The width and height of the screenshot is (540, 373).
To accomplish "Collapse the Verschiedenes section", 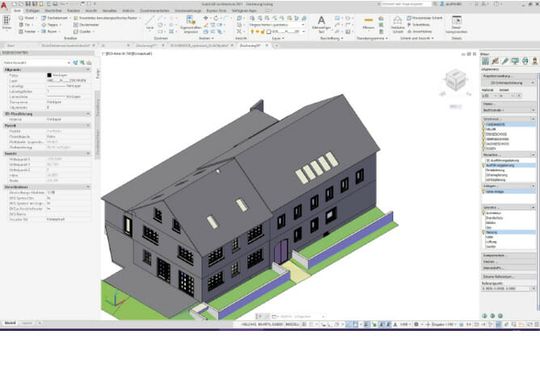I will coord(88,187).
